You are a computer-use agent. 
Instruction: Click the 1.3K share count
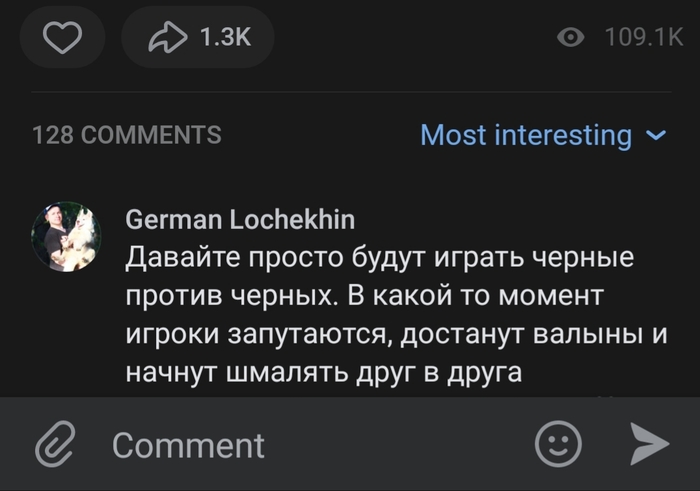225,38
